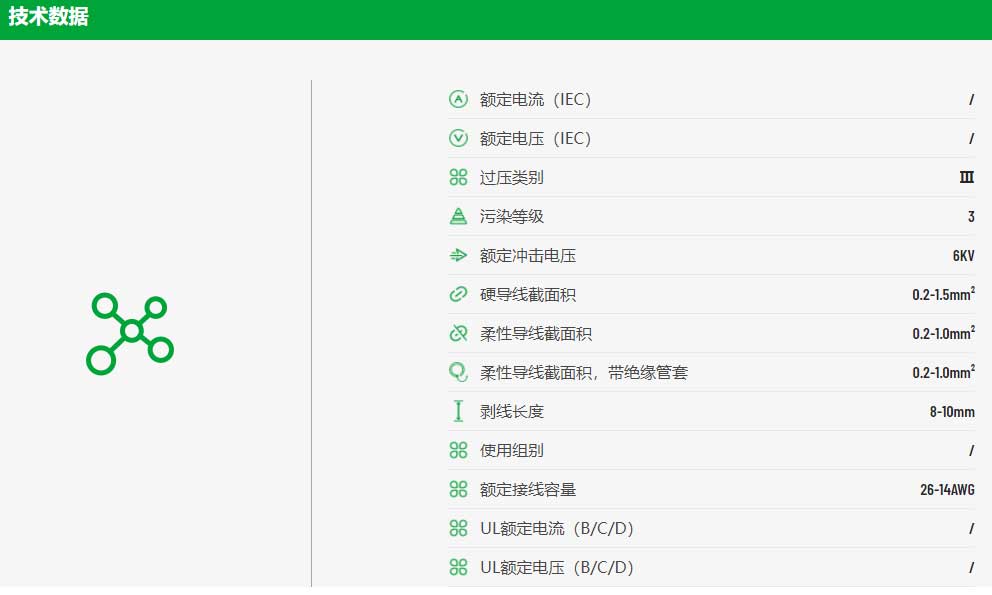Click the 26-14AWG rated wiring capacity value

coord(947,489)
